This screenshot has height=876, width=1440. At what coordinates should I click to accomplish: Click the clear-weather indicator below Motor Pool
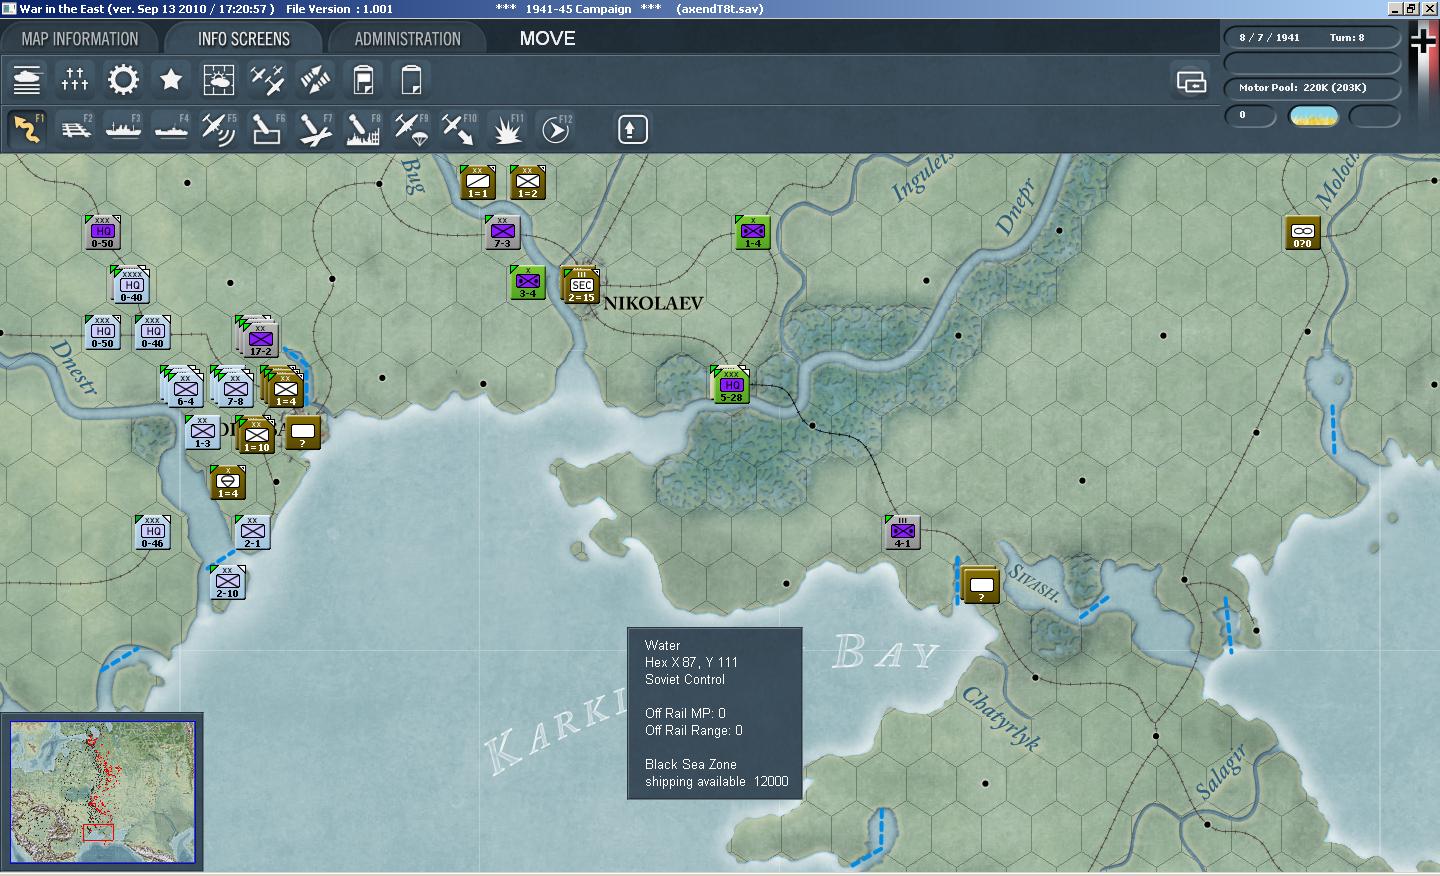[1314, 116]
